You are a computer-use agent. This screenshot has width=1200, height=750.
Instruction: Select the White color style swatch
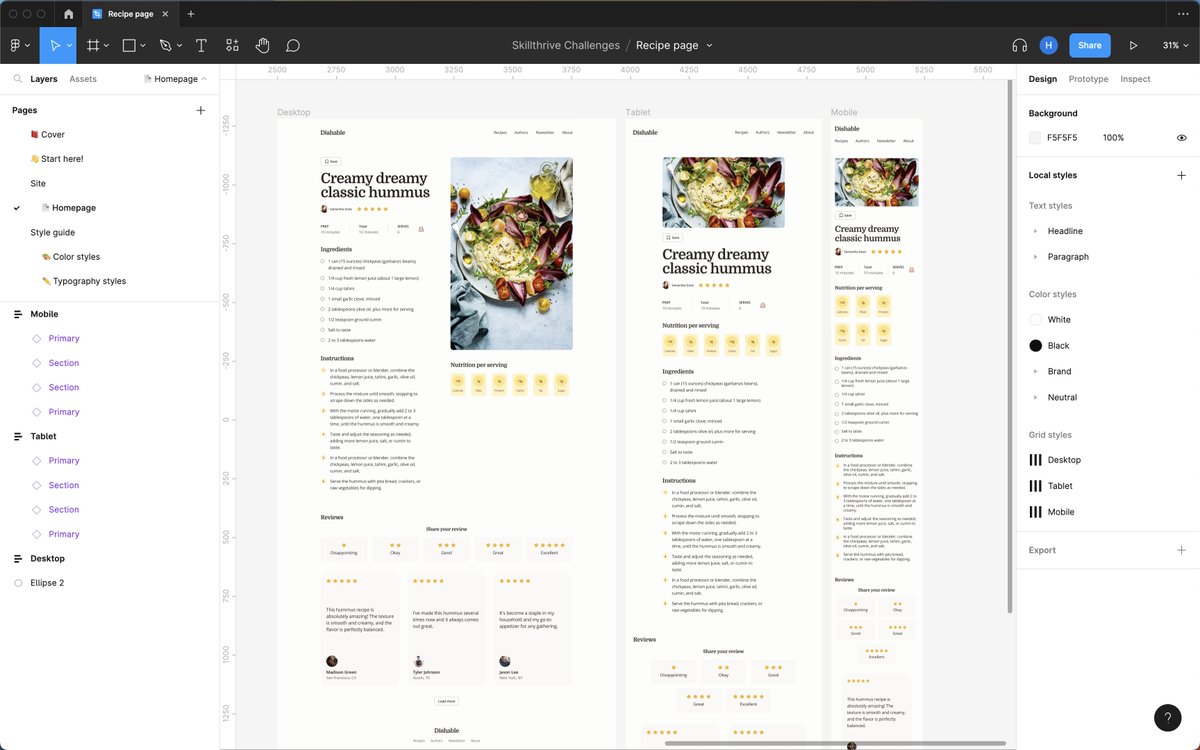click(x=1035, y=320)
